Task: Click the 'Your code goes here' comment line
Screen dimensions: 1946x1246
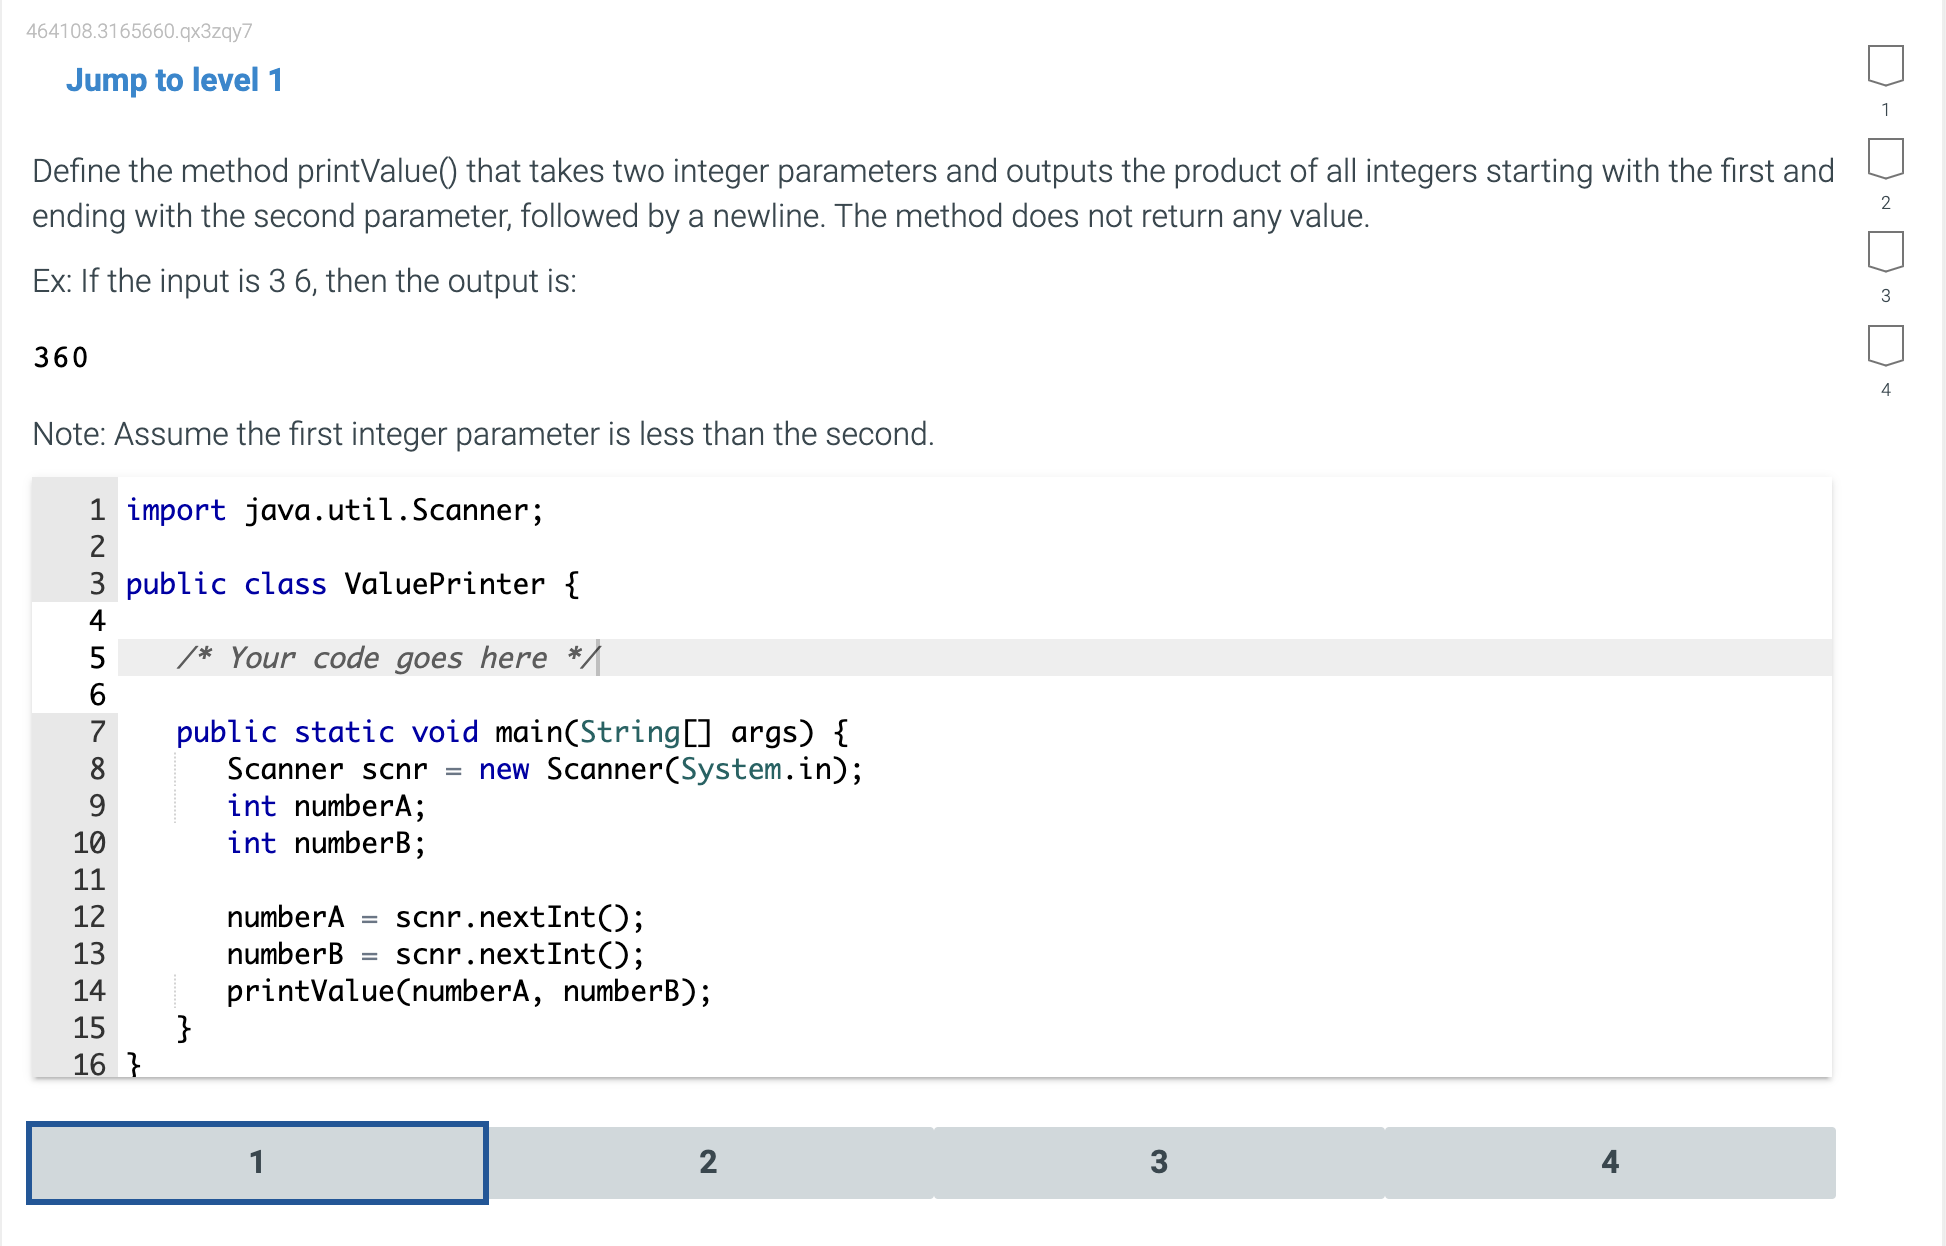Action: click(x=388, y=658)
